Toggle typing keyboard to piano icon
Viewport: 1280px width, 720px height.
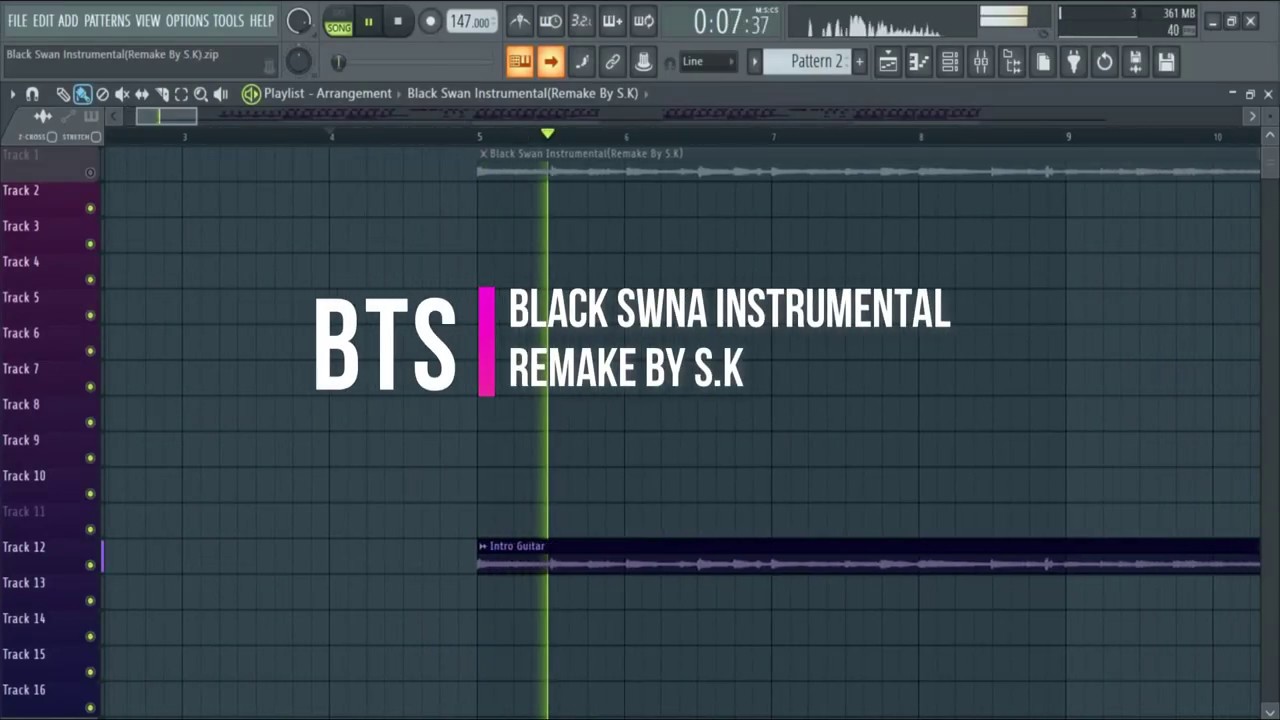(x=519, y=62)
